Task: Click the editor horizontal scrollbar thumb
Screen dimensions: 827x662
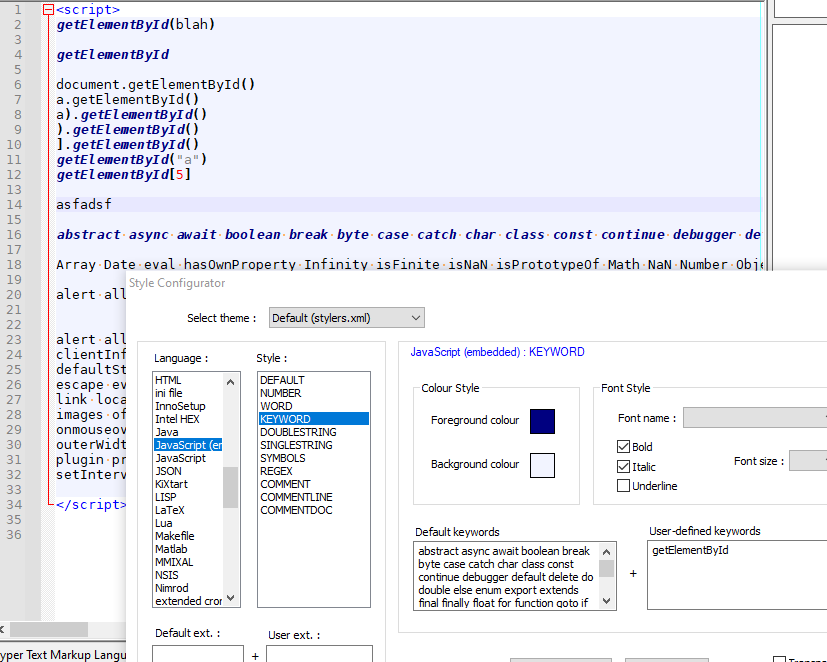Action: pos(49,629)
